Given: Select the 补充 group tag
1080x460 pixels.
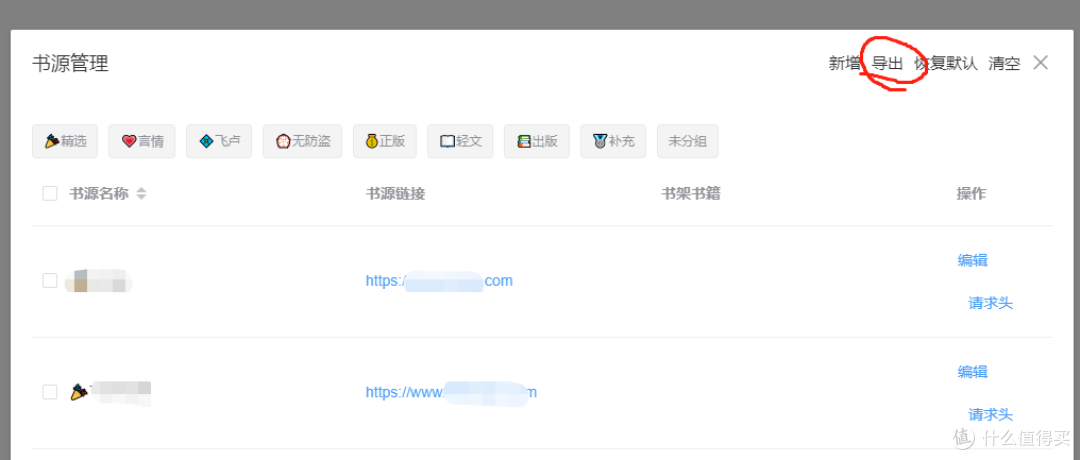Looking at the screenshot, I should [x=613, y=141].
